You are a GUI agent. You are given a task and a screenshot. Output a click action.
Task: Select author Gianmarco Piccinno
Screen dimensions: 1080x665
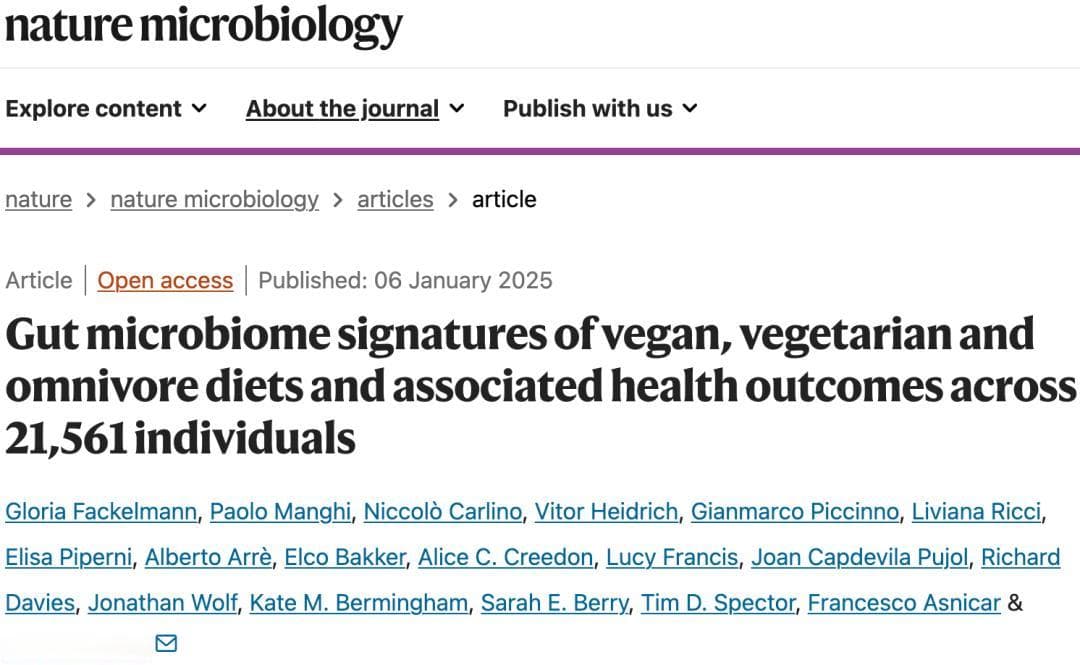(795, 511)
